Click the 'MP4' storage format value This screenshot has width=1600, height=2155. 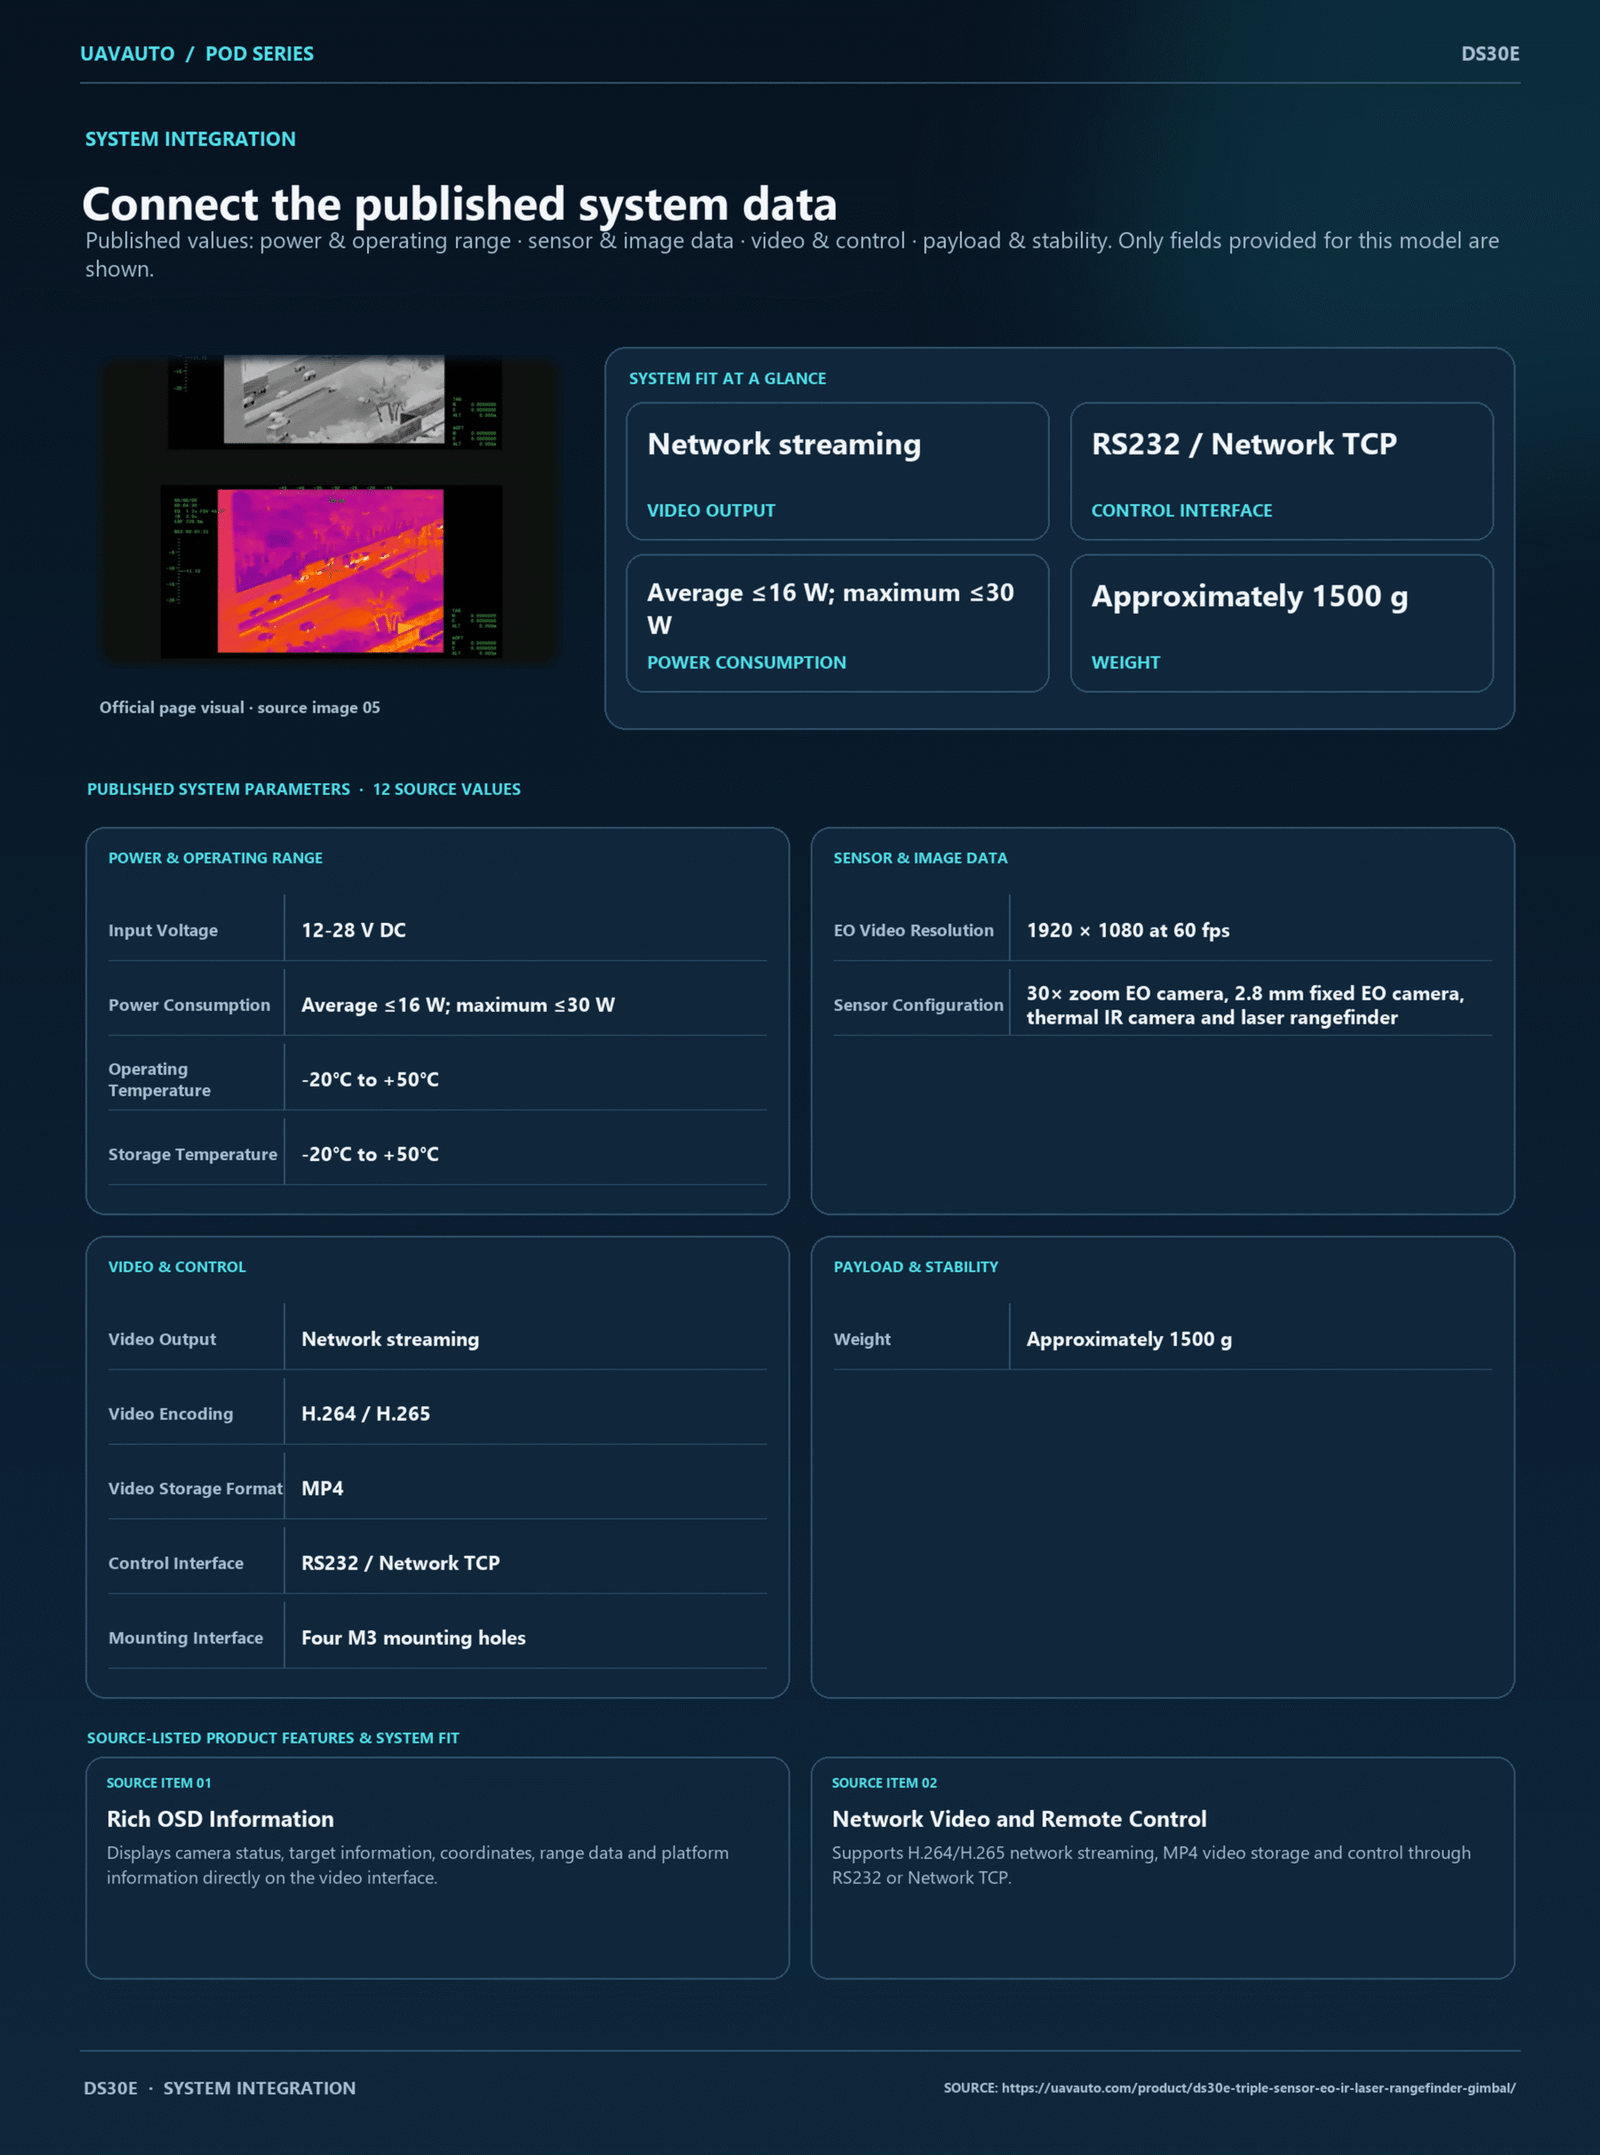coord(322,1488)
